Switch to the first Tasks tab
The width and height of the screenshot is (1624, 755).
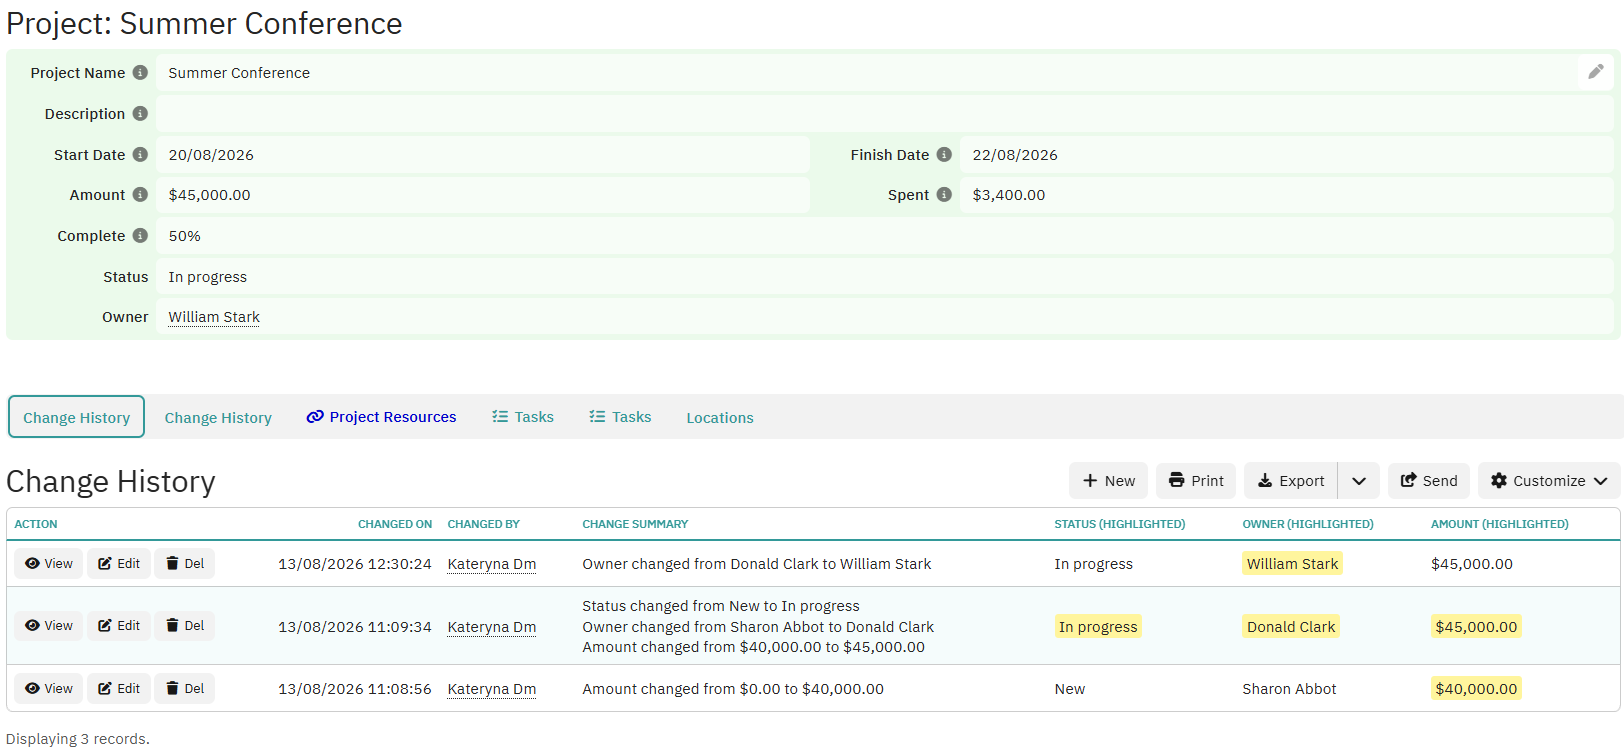(523, 417)
